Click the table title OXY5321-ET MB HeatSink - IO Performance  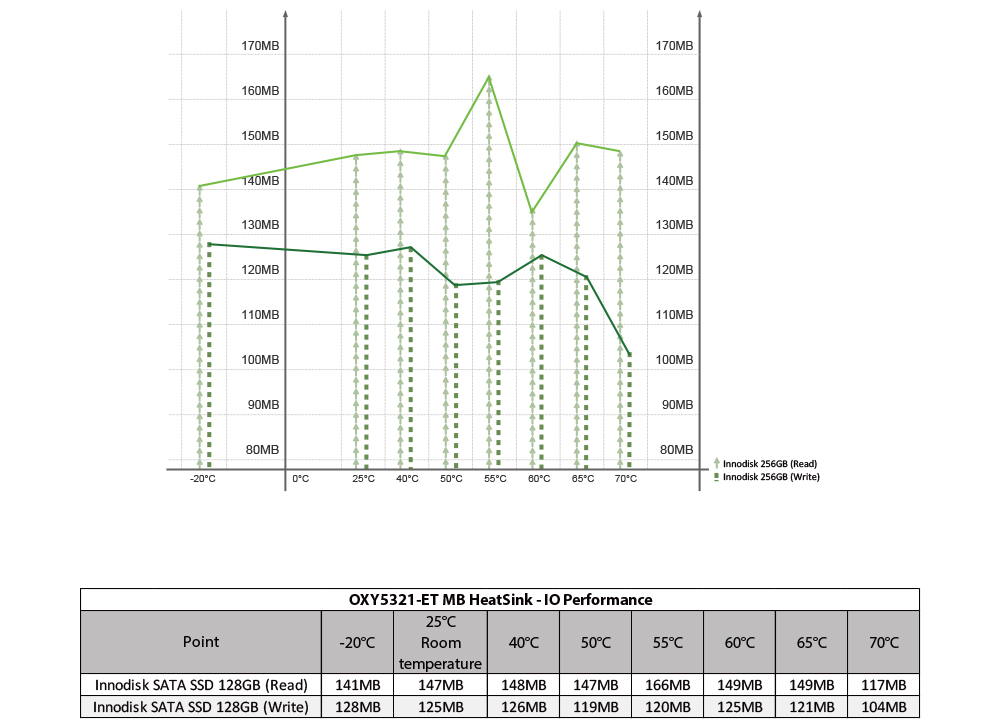click(500, 600)
